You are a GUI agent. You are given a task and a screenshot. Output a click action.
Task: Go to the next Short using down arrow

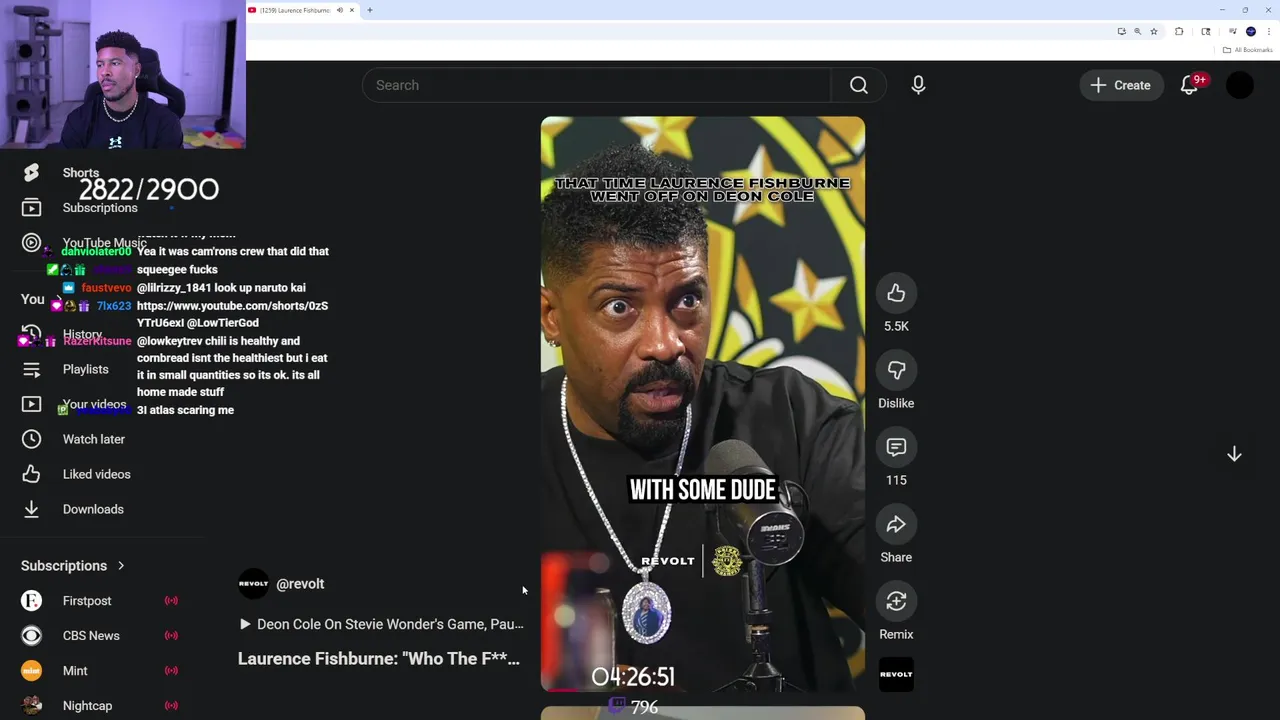coord(1234,454)
